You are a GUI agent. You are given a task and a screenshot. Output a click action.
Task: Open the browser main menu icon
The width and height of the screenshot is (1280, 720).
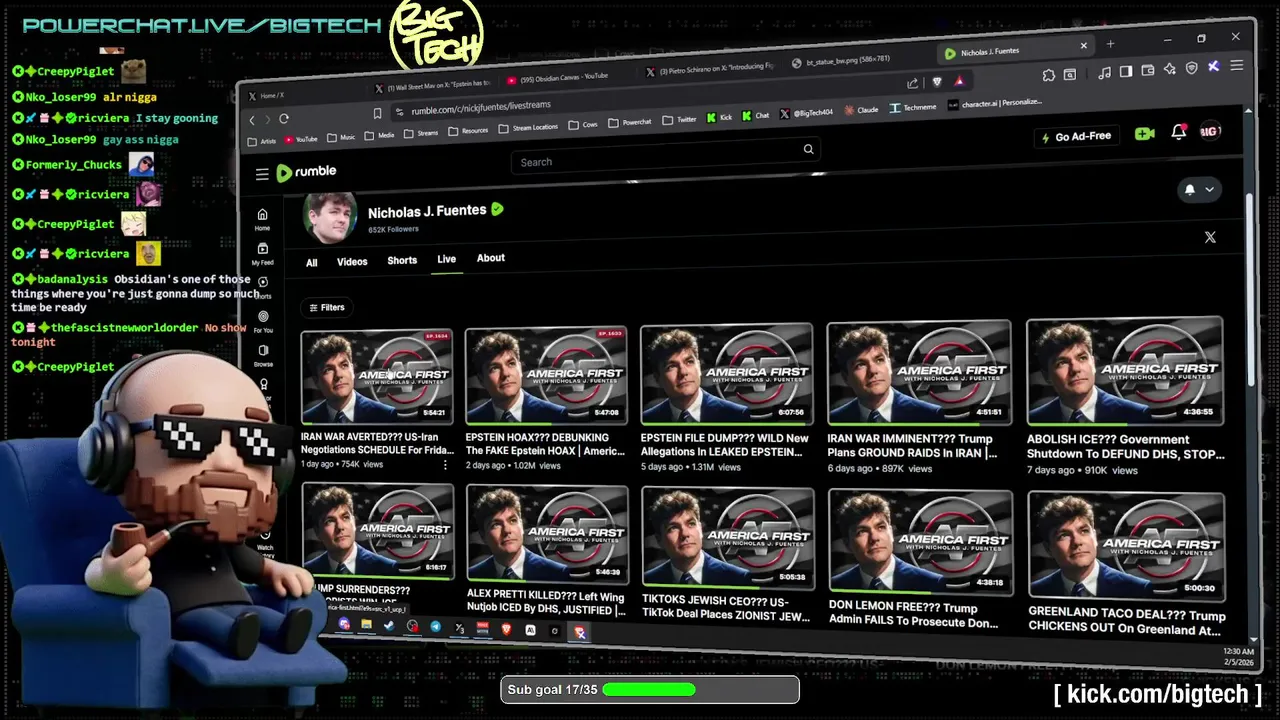pos(1237,66)
